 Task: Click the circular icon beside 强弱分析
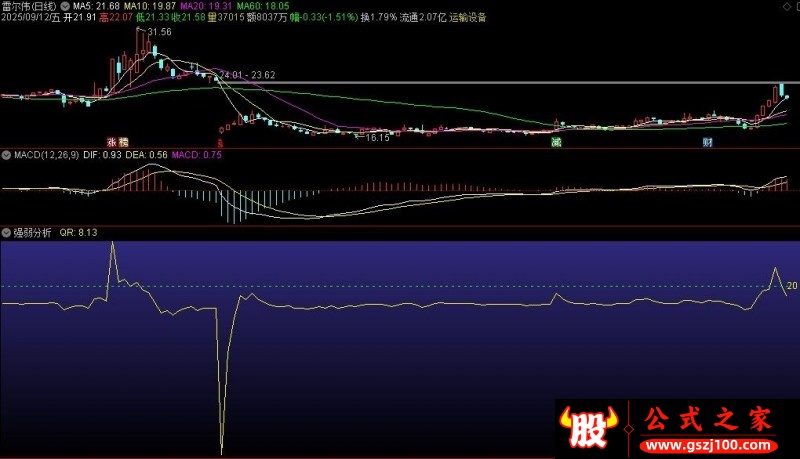pyautogui.click(x=6, y=231)
